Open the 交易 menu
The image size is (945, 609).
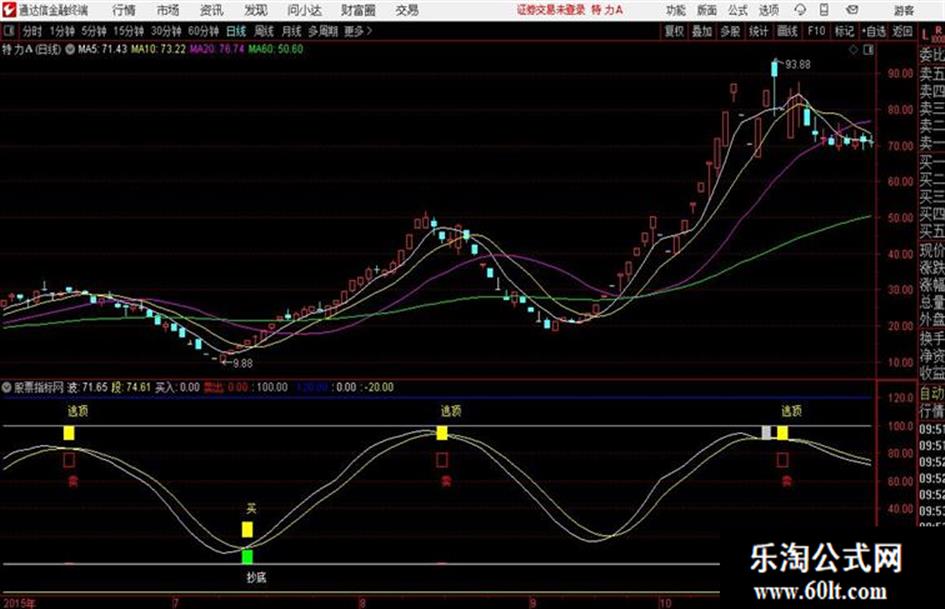[407, 10]
